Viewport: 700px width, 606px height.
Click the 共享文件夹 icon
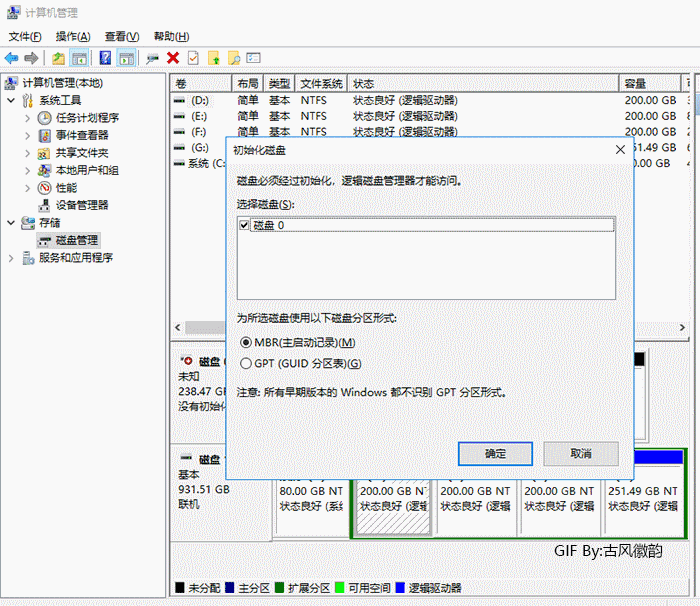pos(44,153)
